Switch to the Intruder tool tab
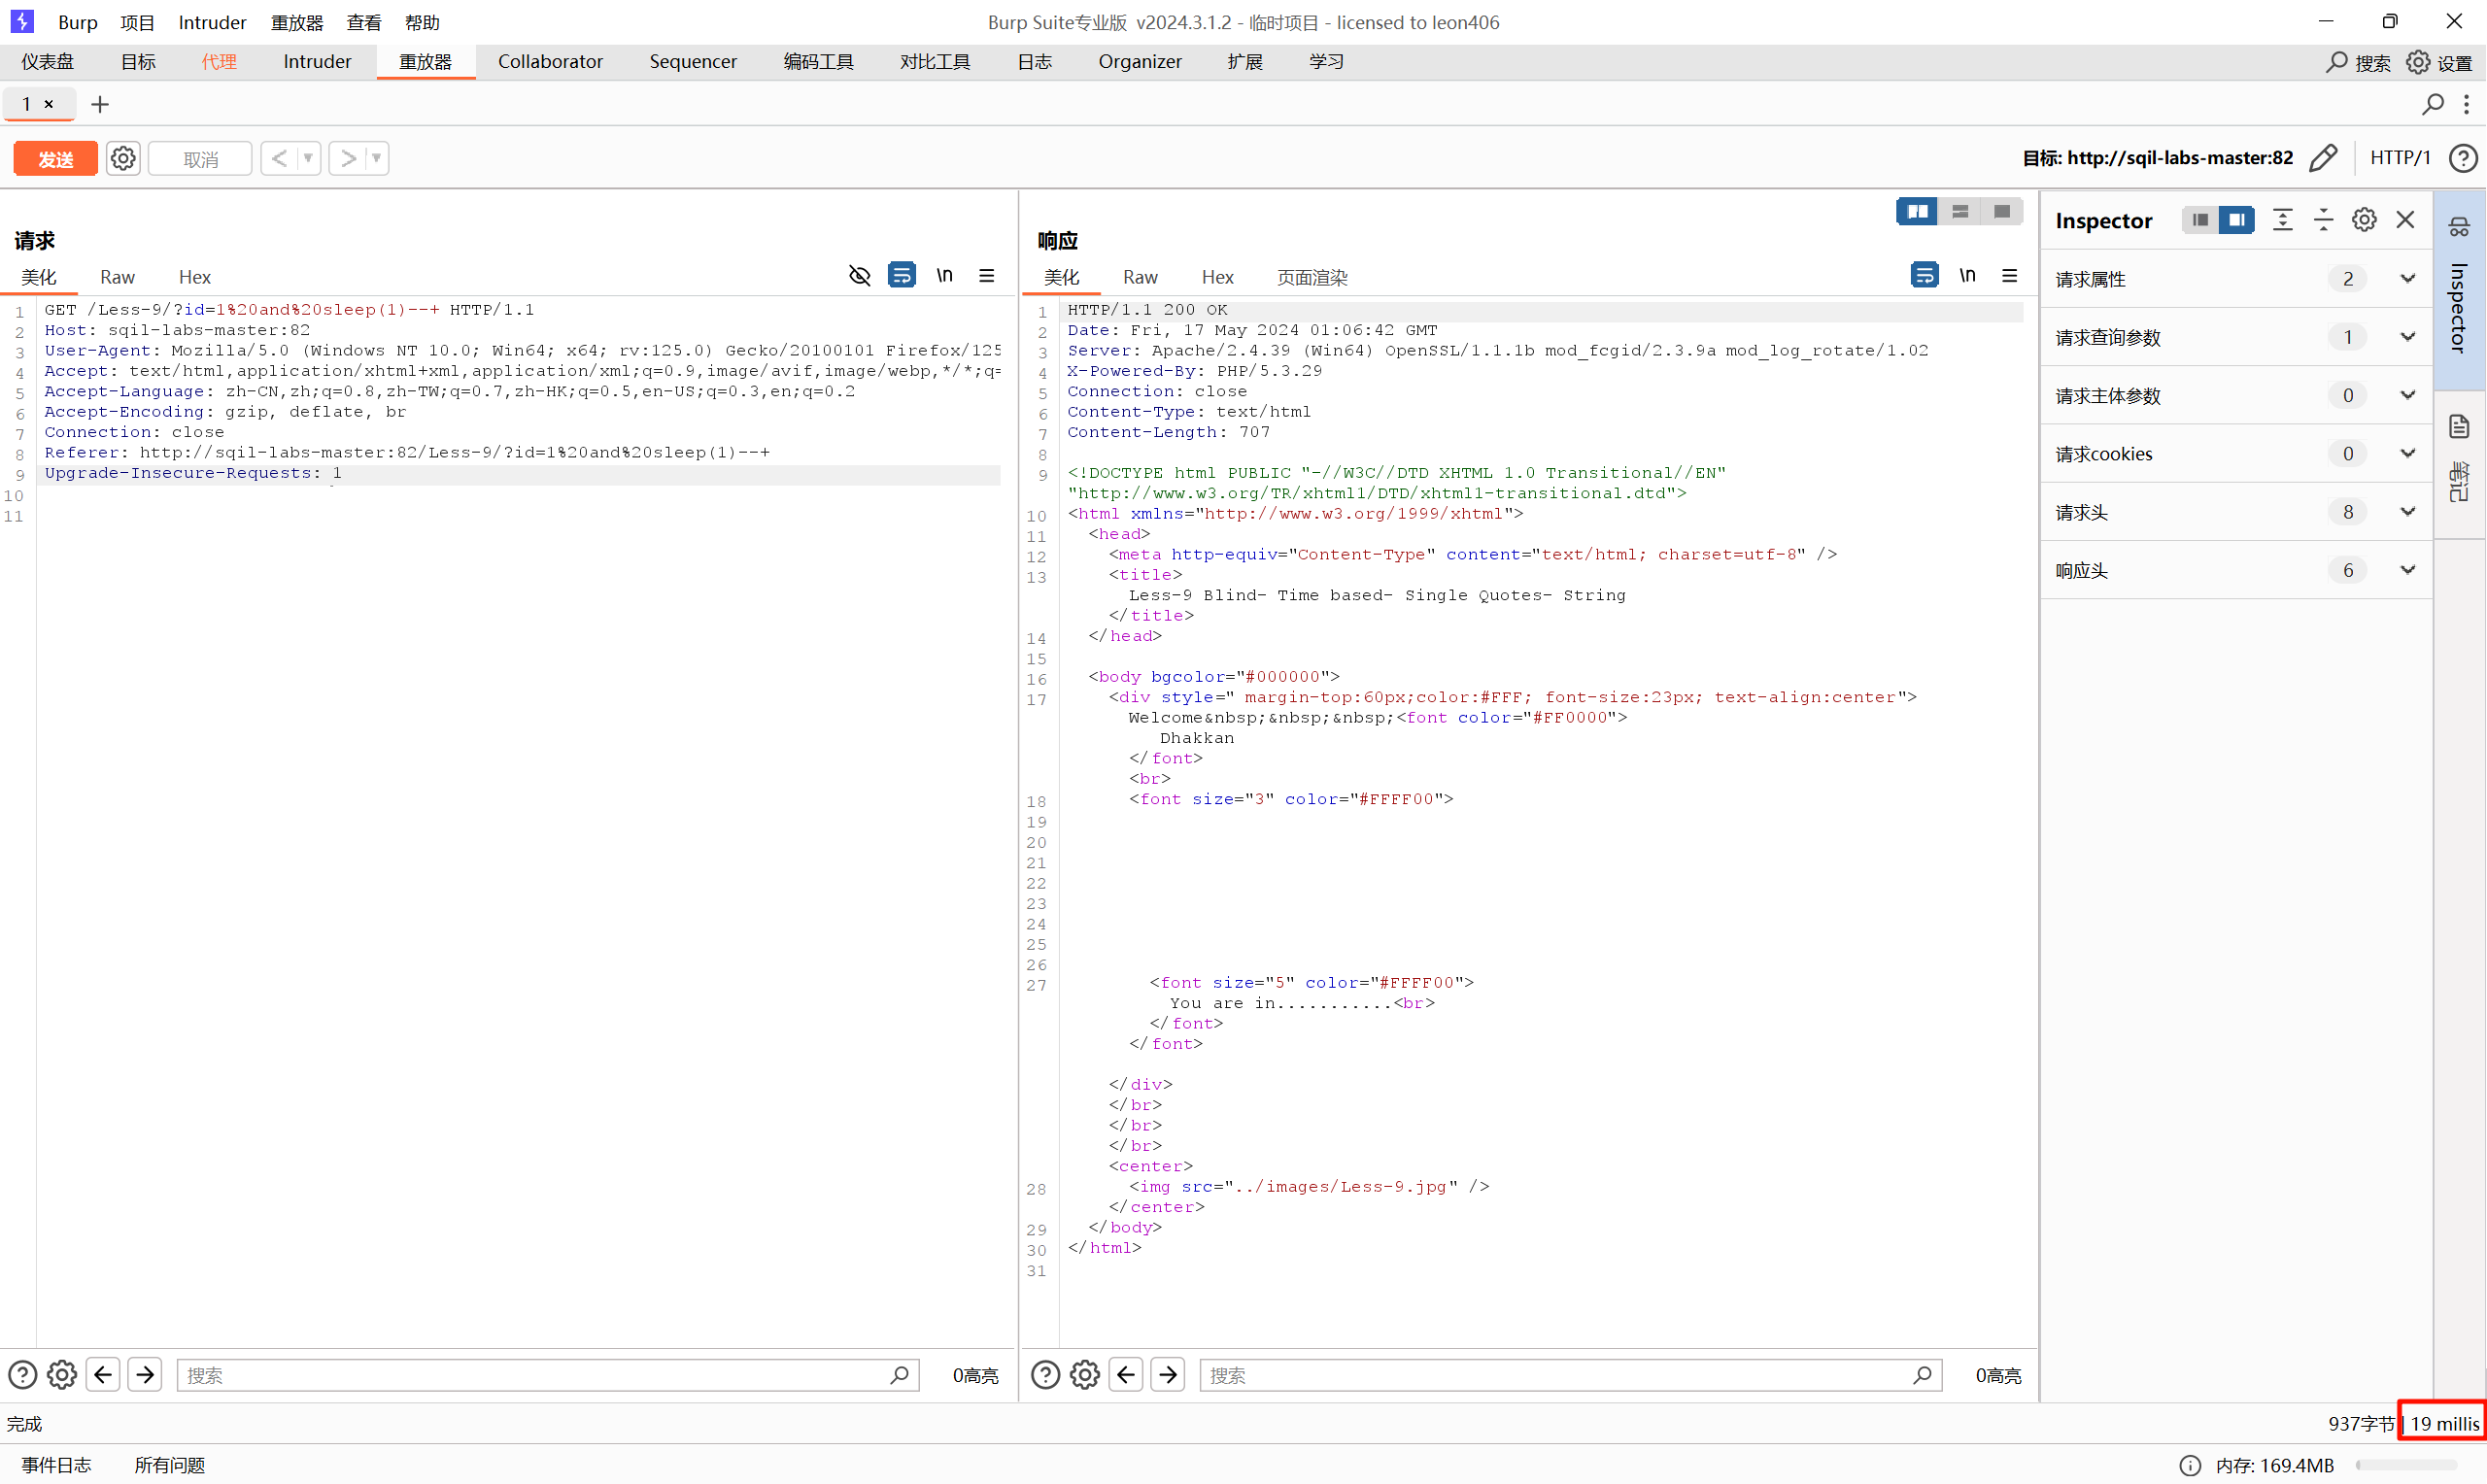The height and width of the screenshot is (1484, 2487). [317, 62]
